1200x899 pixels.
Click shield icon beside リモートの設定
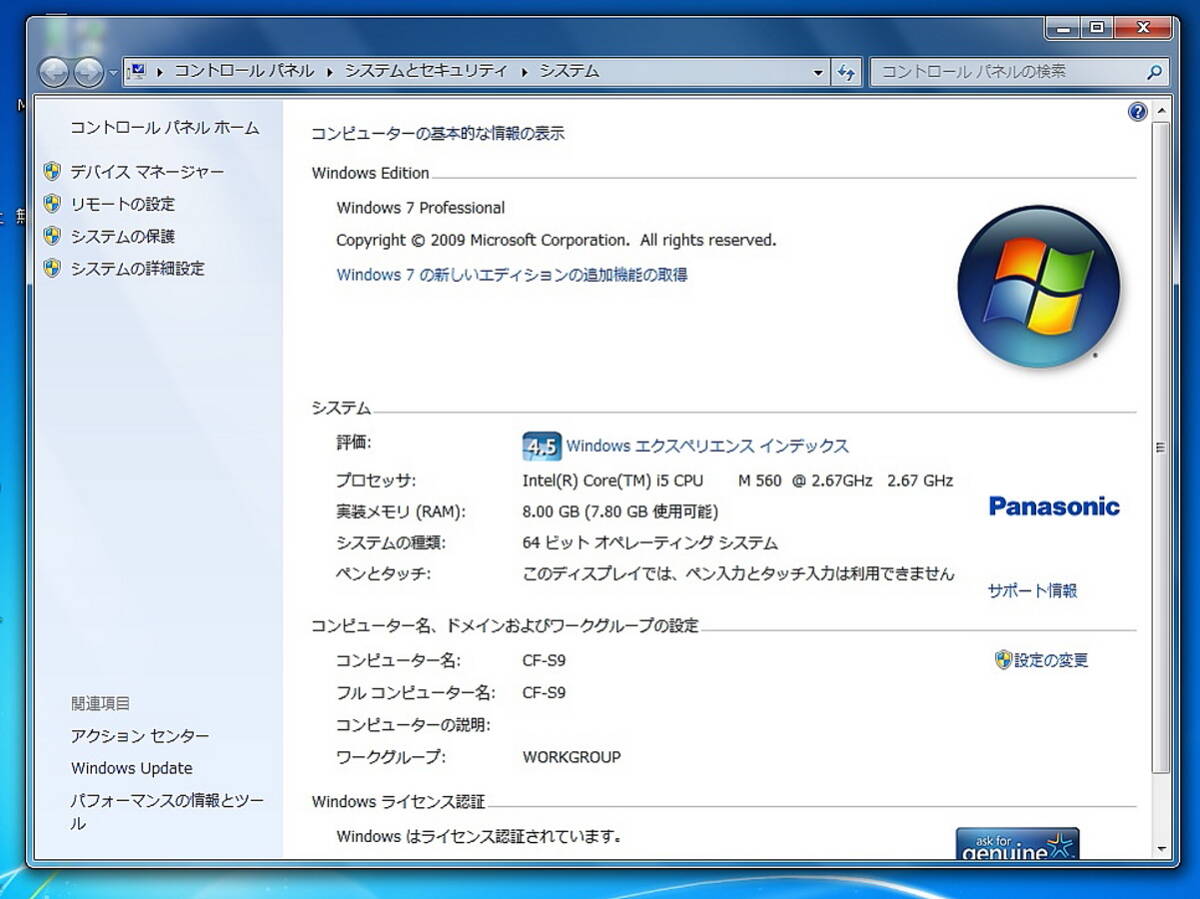53,204
